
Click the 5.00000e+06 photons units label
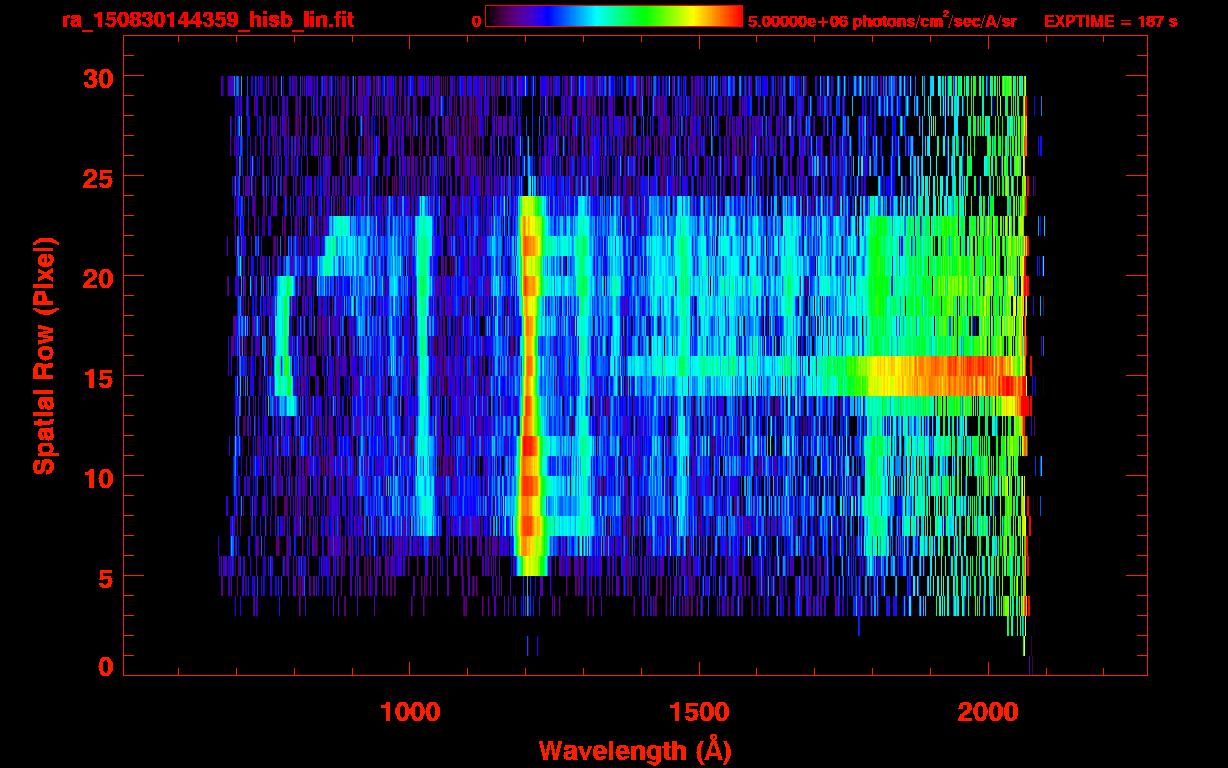(x=881, y=21)
